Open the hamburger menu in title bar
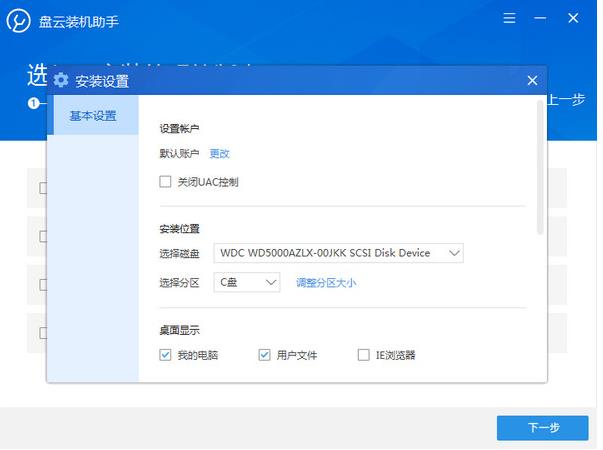This screenshot has width=603, height=450. click(x=510, y=20)
